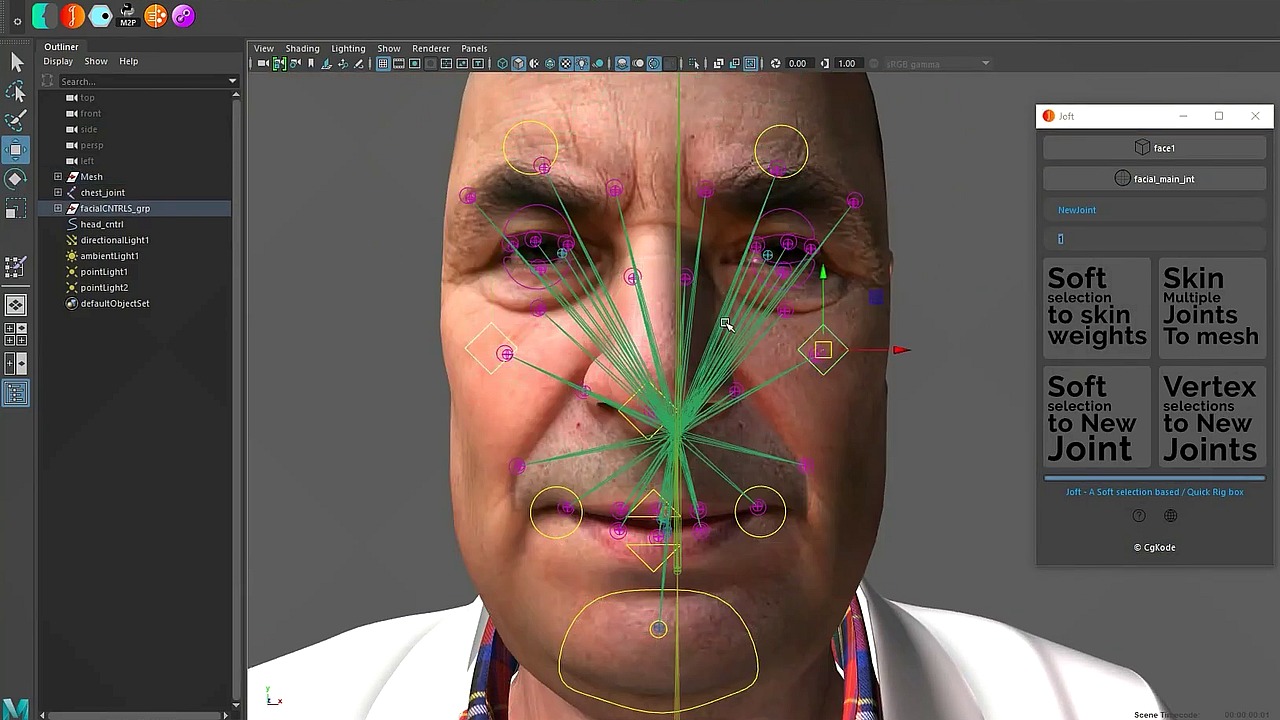Activate the Rotate tool in the toolbox
This screenshot has height=720, width=1280.
15,178
